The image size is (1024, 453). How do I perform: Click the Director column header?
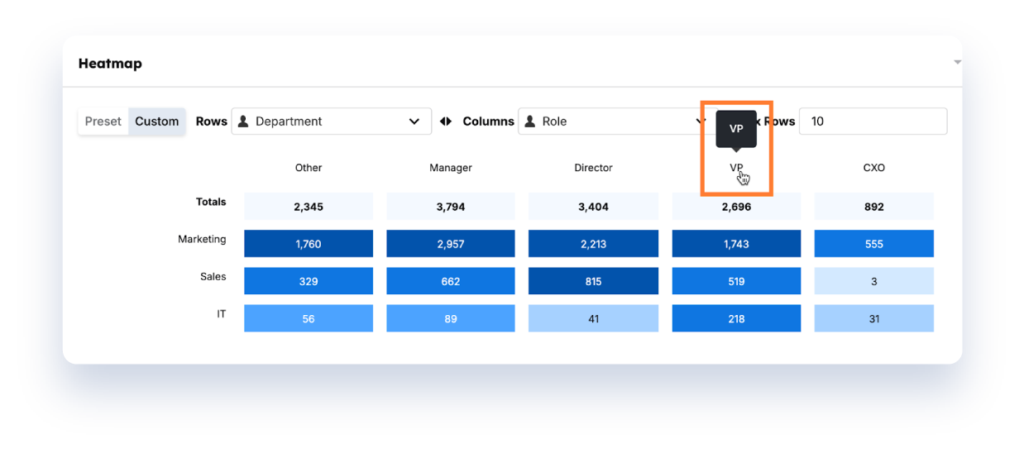click(x=593, y=168)
